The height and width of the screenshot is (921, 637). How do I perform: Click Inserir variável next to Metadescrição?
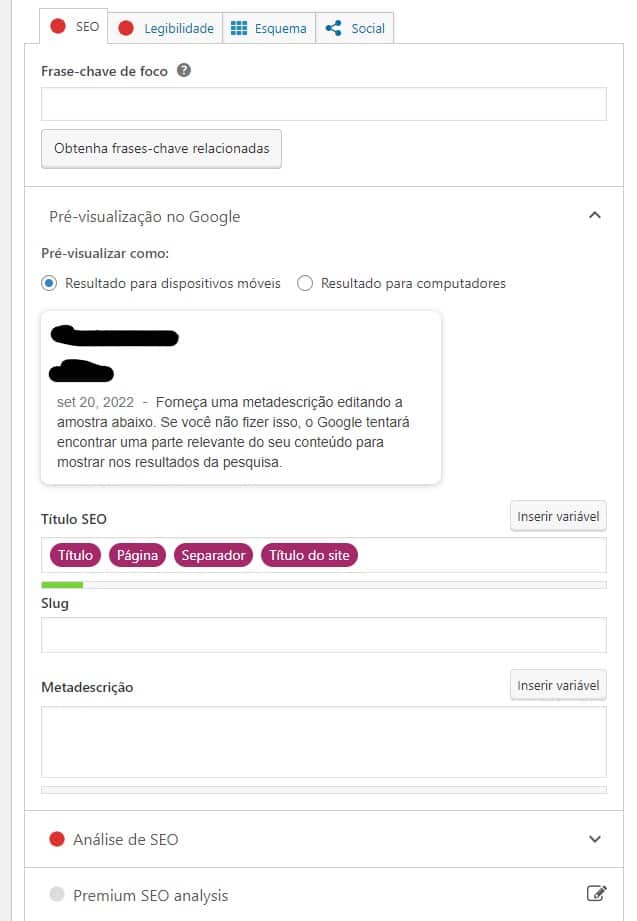click(558, 685)
